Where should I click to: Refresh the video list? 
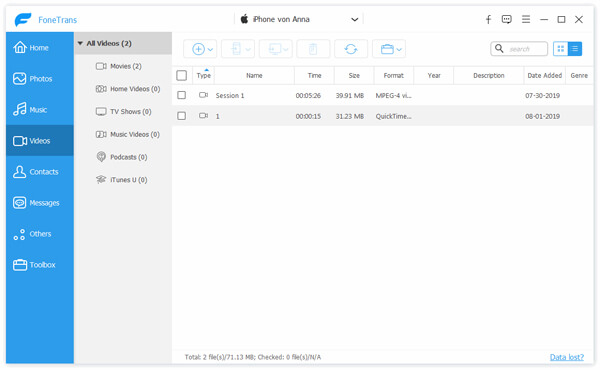[351, 49]
